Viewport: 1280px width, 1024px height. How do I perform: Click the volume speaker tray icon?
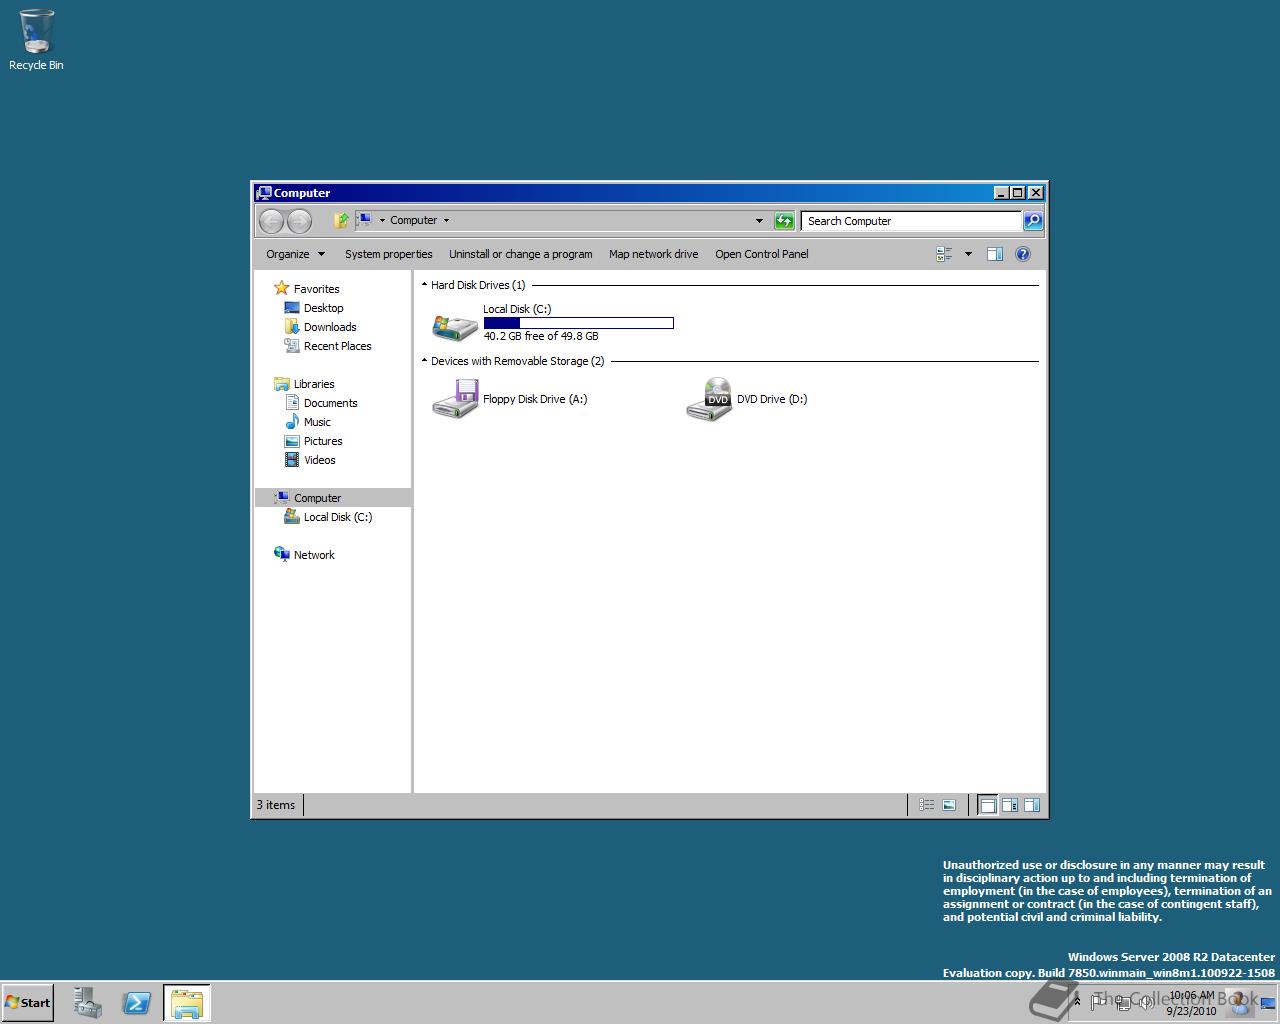(x=1146, y=1002)
